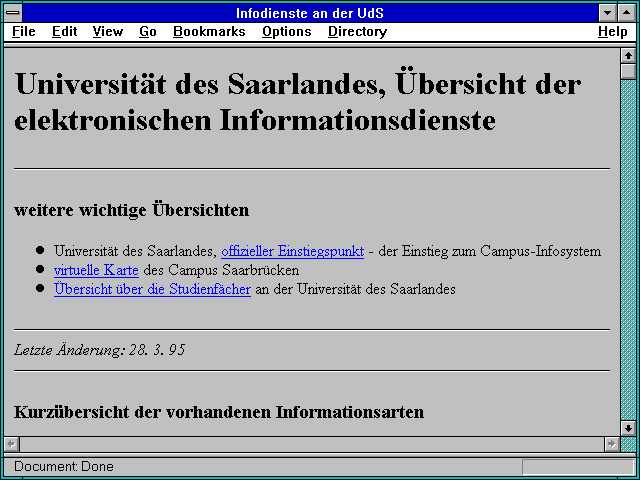Click the main Universität des Saarlandes heading
This screenshot has height=480, width=640.
pyautogui.click(x=298, y=102)
